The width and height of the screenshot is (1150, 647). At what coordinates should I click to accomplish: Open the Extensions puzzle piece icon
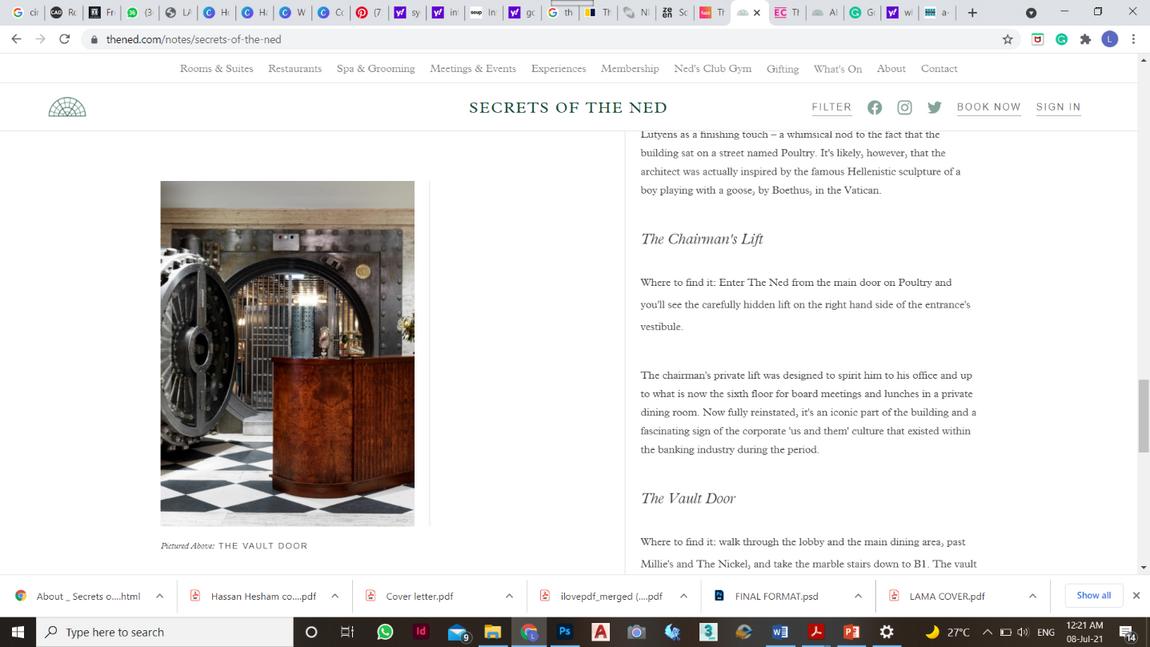click(1085, 40)
